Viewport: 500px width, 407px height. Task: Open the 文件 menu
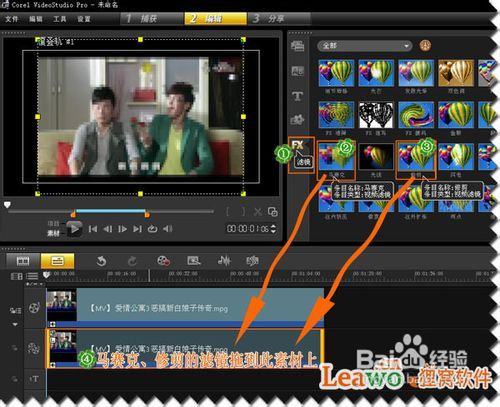(x=12, y=19)
